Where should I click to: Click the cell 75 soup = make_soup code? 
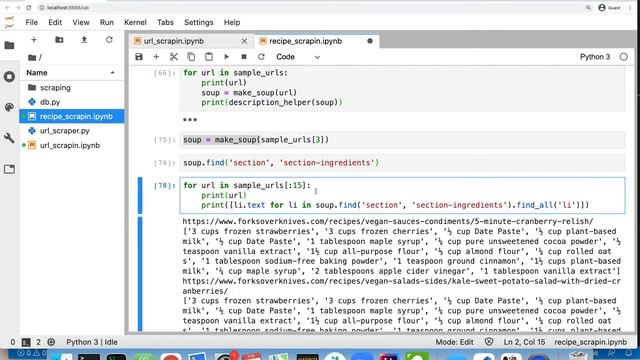point(402,140)
